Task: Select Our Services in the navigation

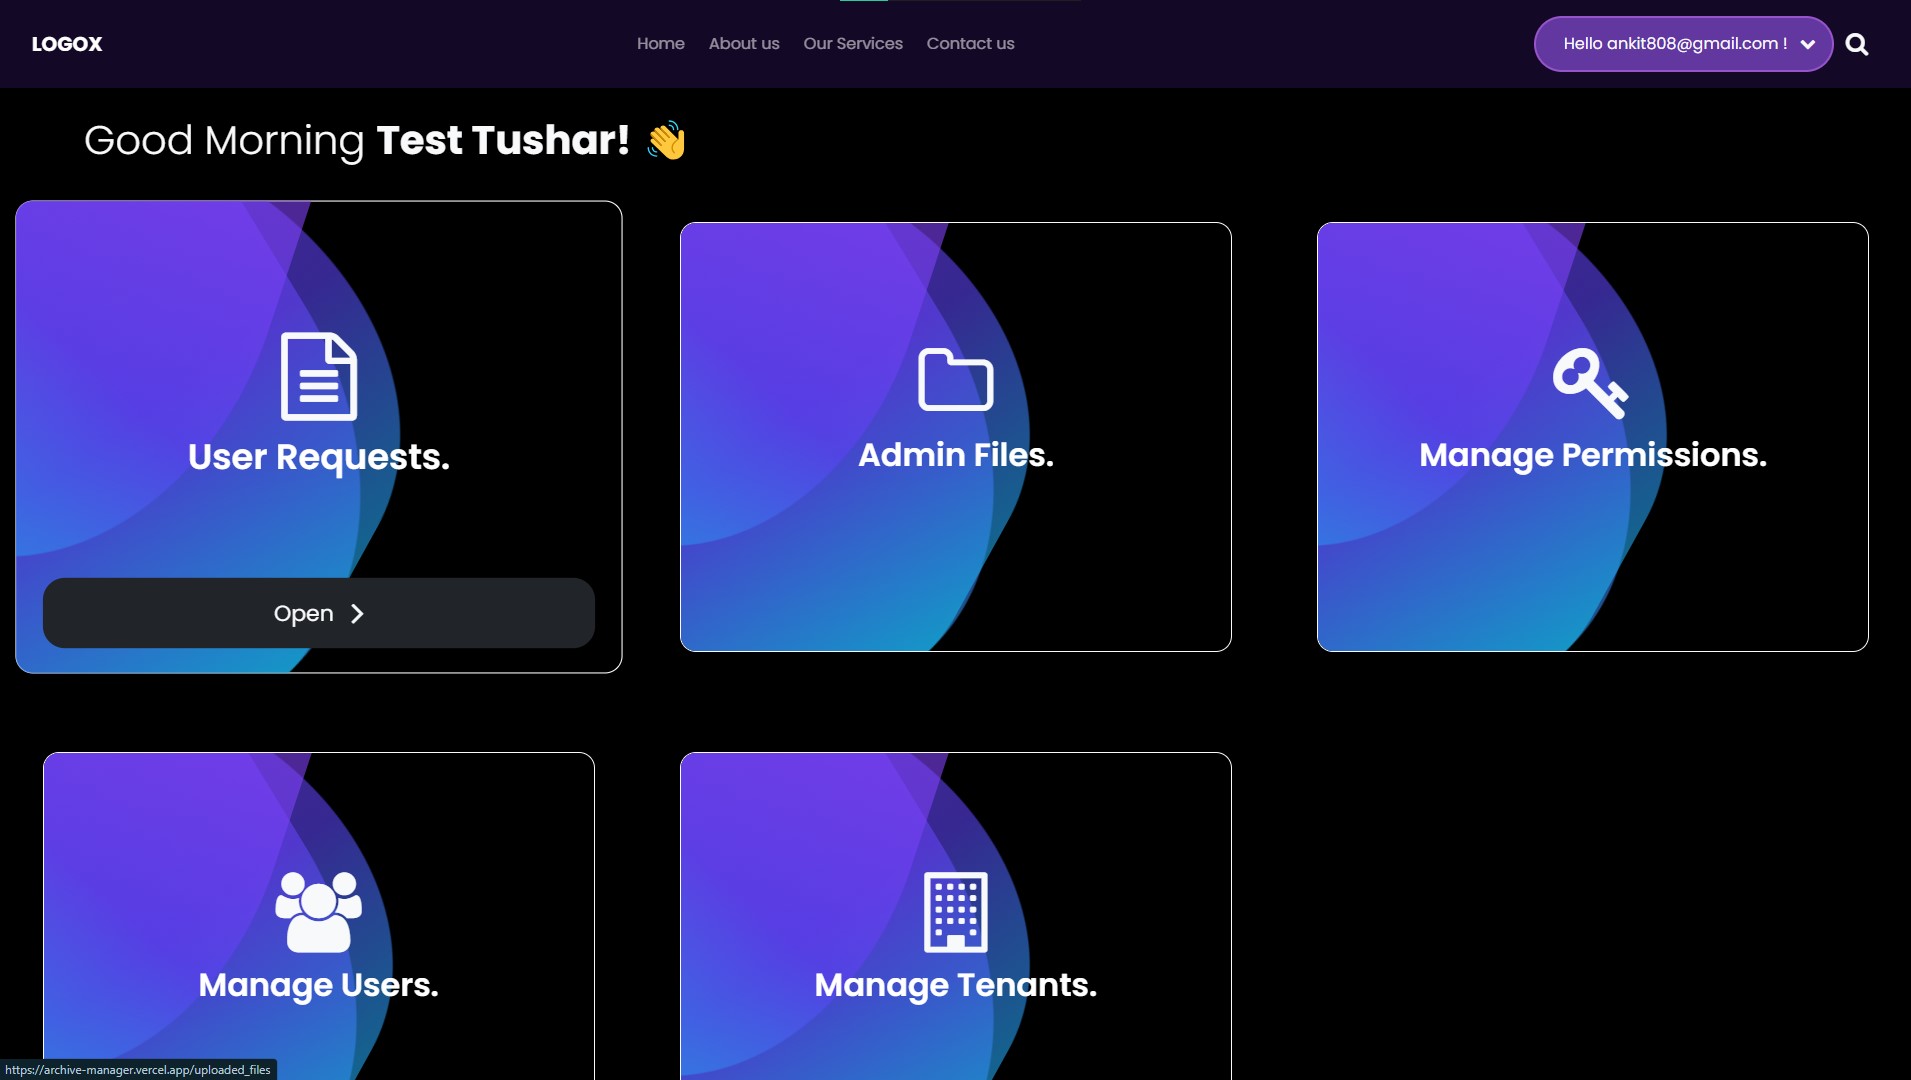Action: pyautogui.click(x=853, y=44)
